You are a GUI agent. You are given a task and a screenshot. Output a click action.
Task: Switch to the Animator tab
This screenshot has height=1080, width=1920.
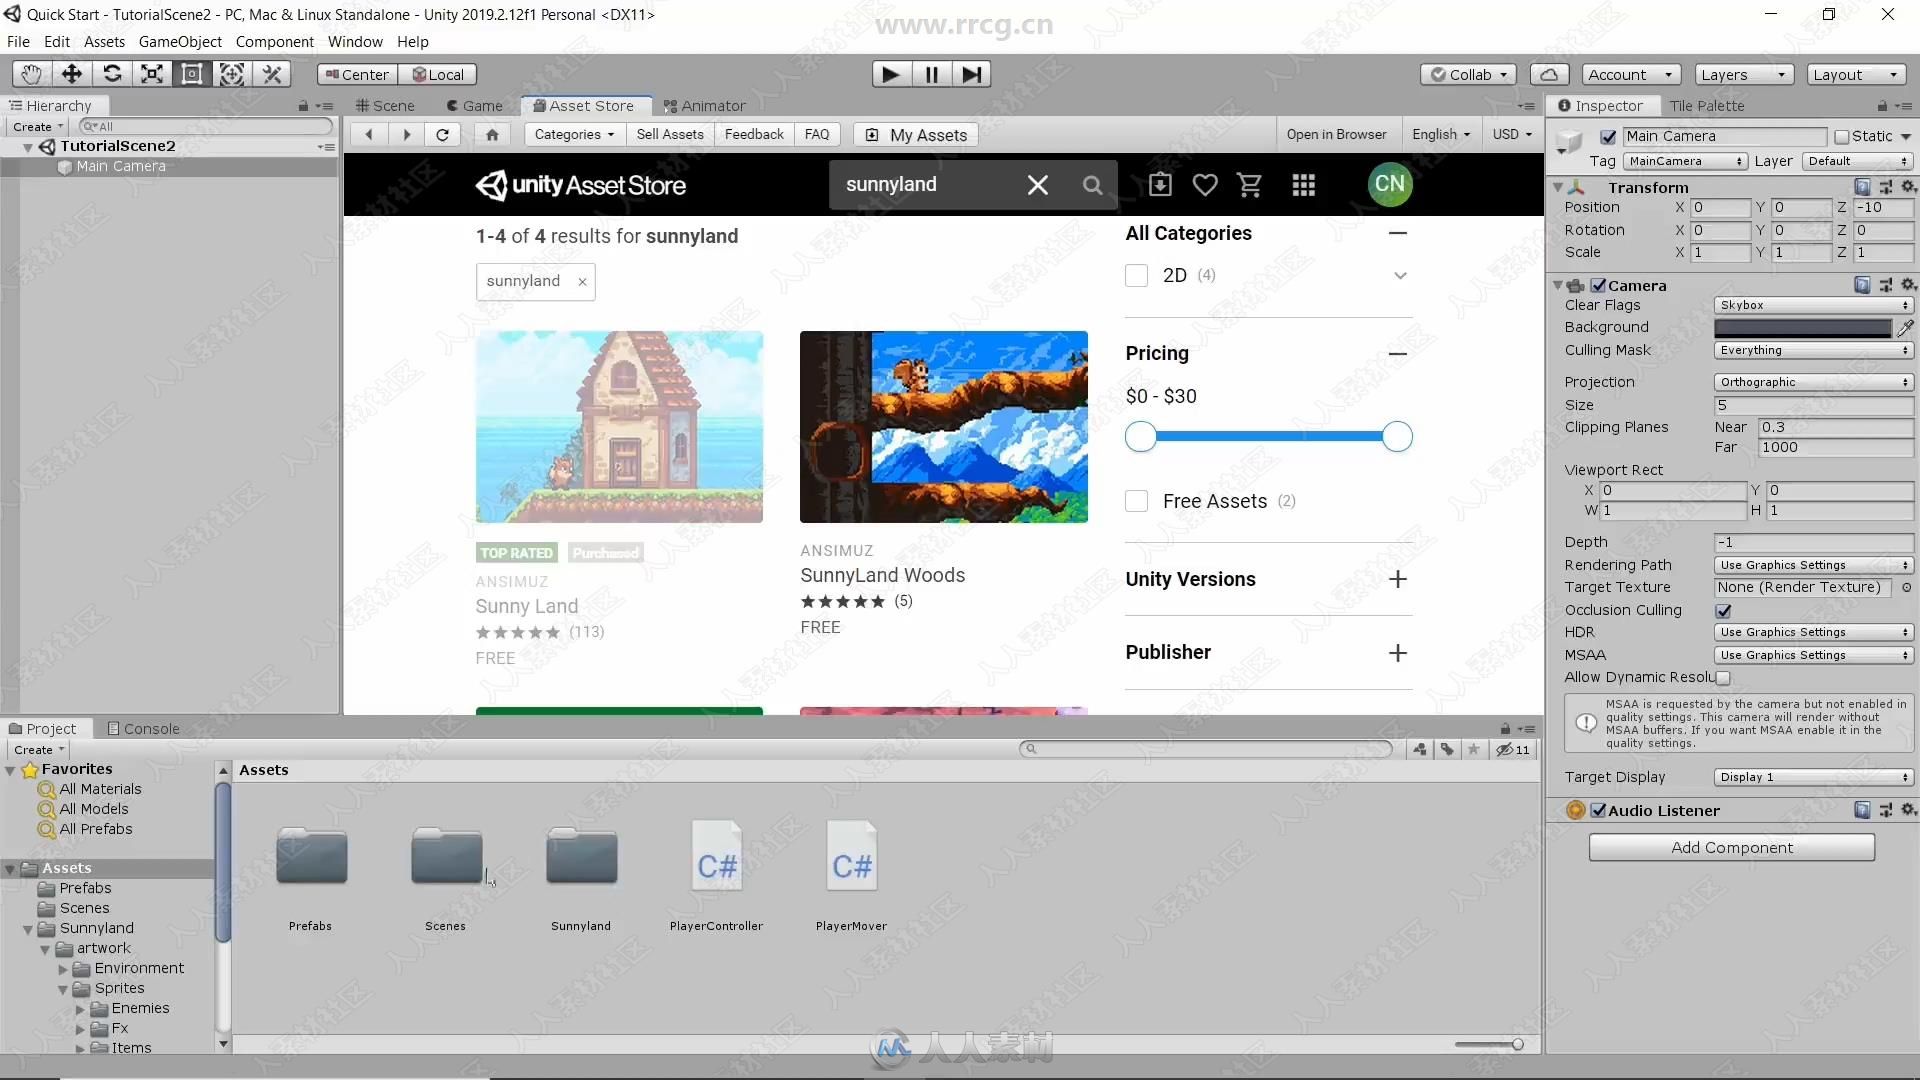pyautogui.click(x=705, y=106)
